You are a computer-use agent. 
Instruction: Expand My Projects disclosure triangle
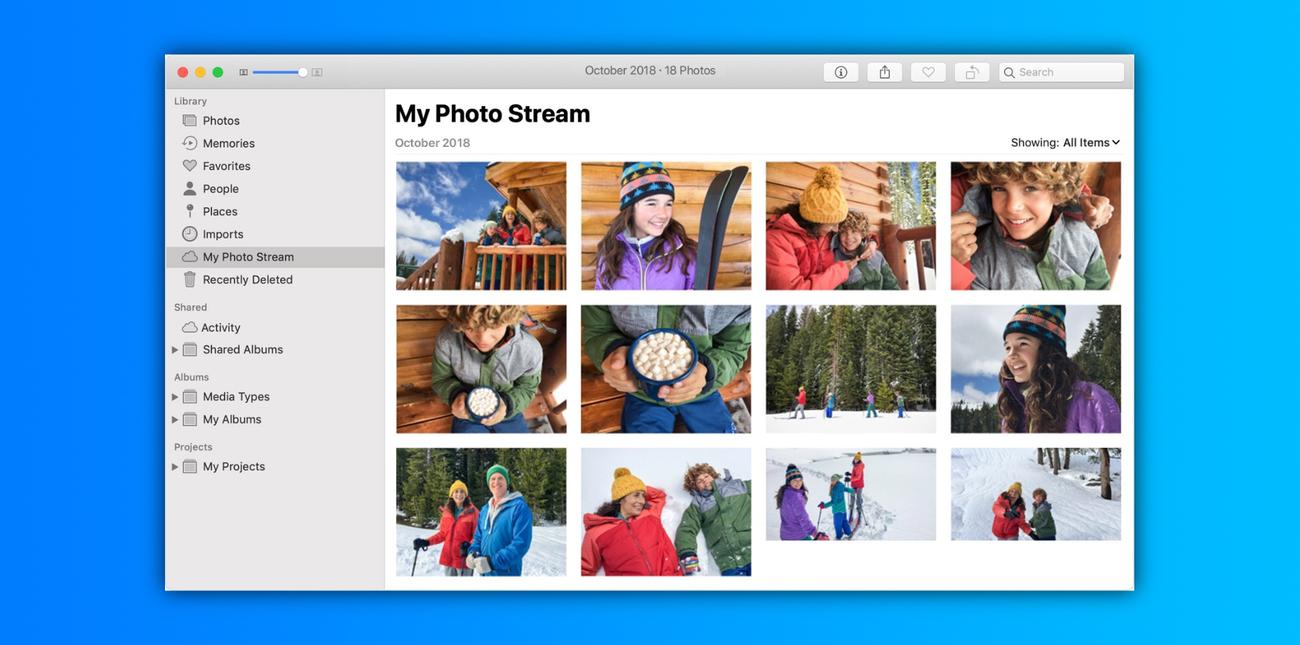point(175,467)
